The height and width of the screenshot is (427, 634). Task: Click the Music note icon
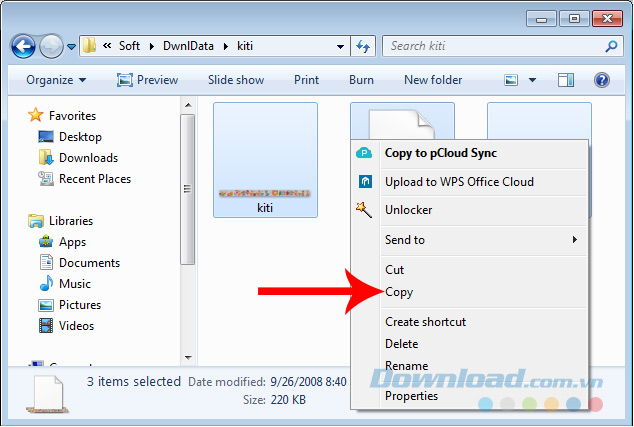click(46, 283)
